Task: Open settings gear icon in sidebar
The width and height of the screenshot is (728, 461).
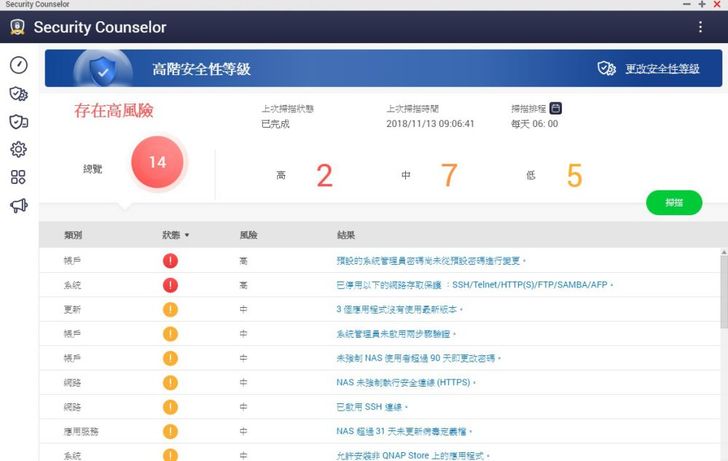Action: 19,149
